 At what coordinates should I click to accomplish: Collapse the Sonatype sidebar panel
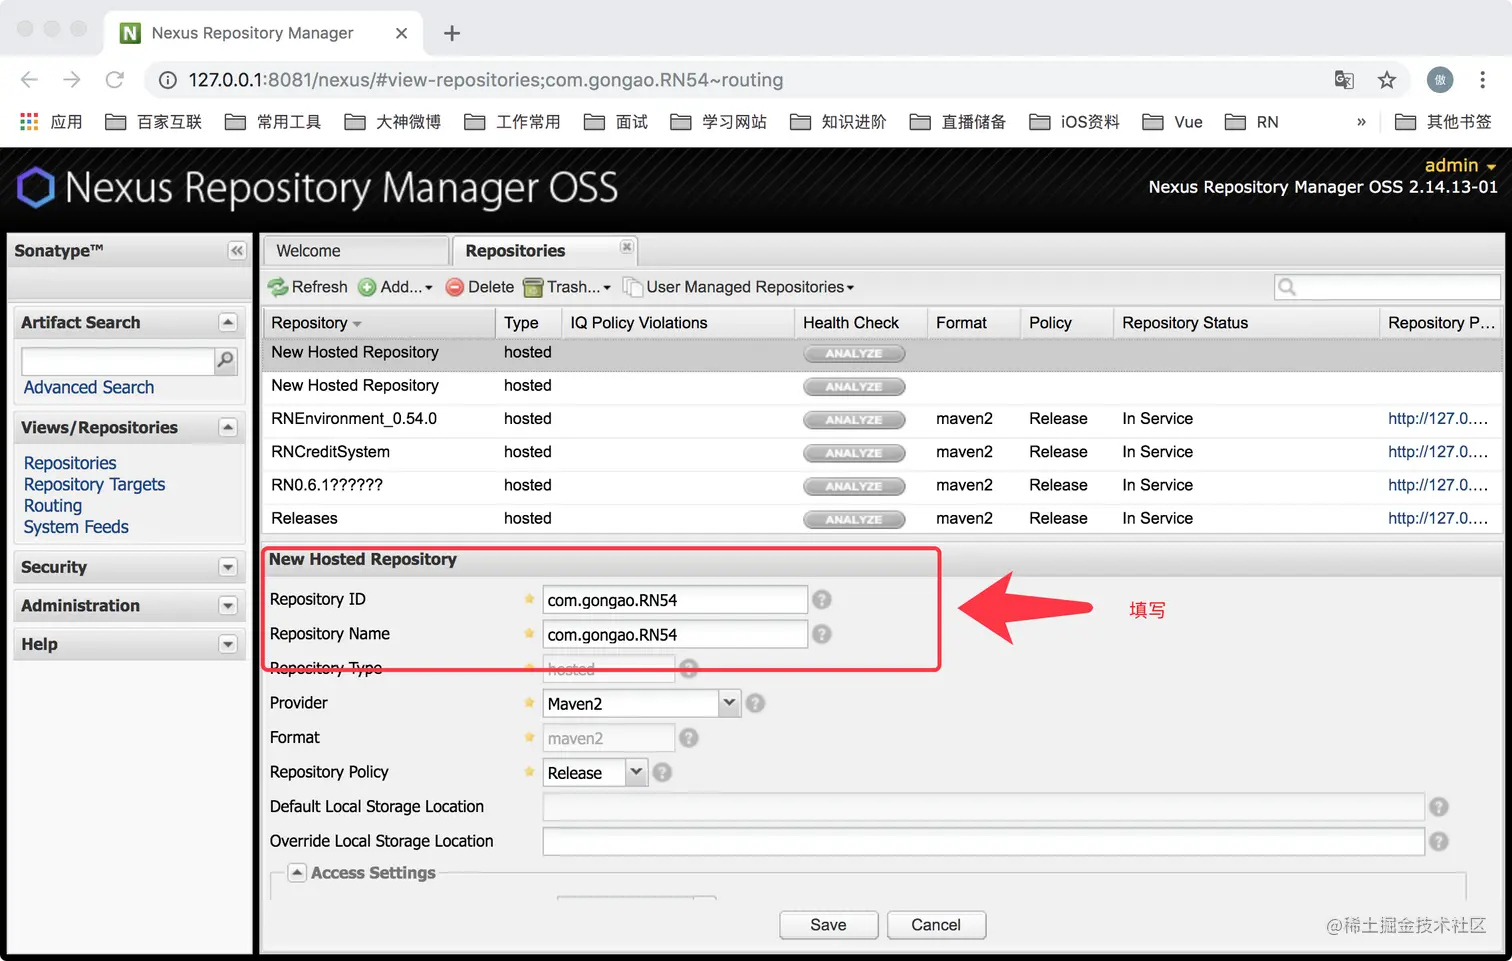(x=237, y=251)
